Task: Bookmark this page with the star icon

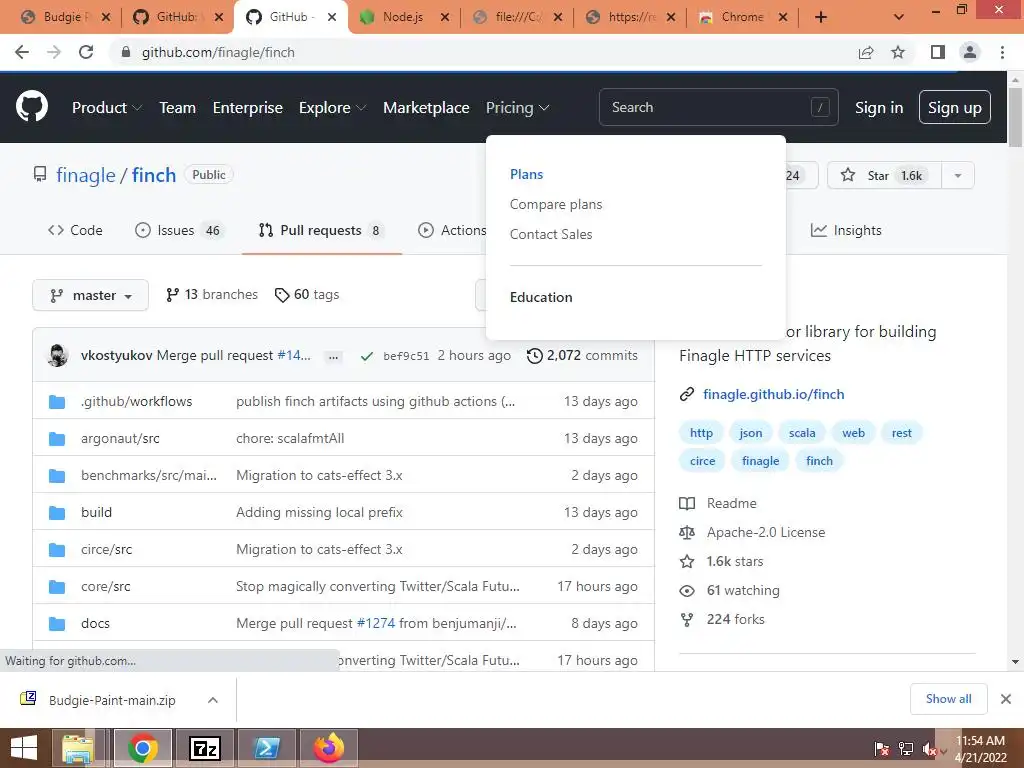Action: click(x=898, y=52)
